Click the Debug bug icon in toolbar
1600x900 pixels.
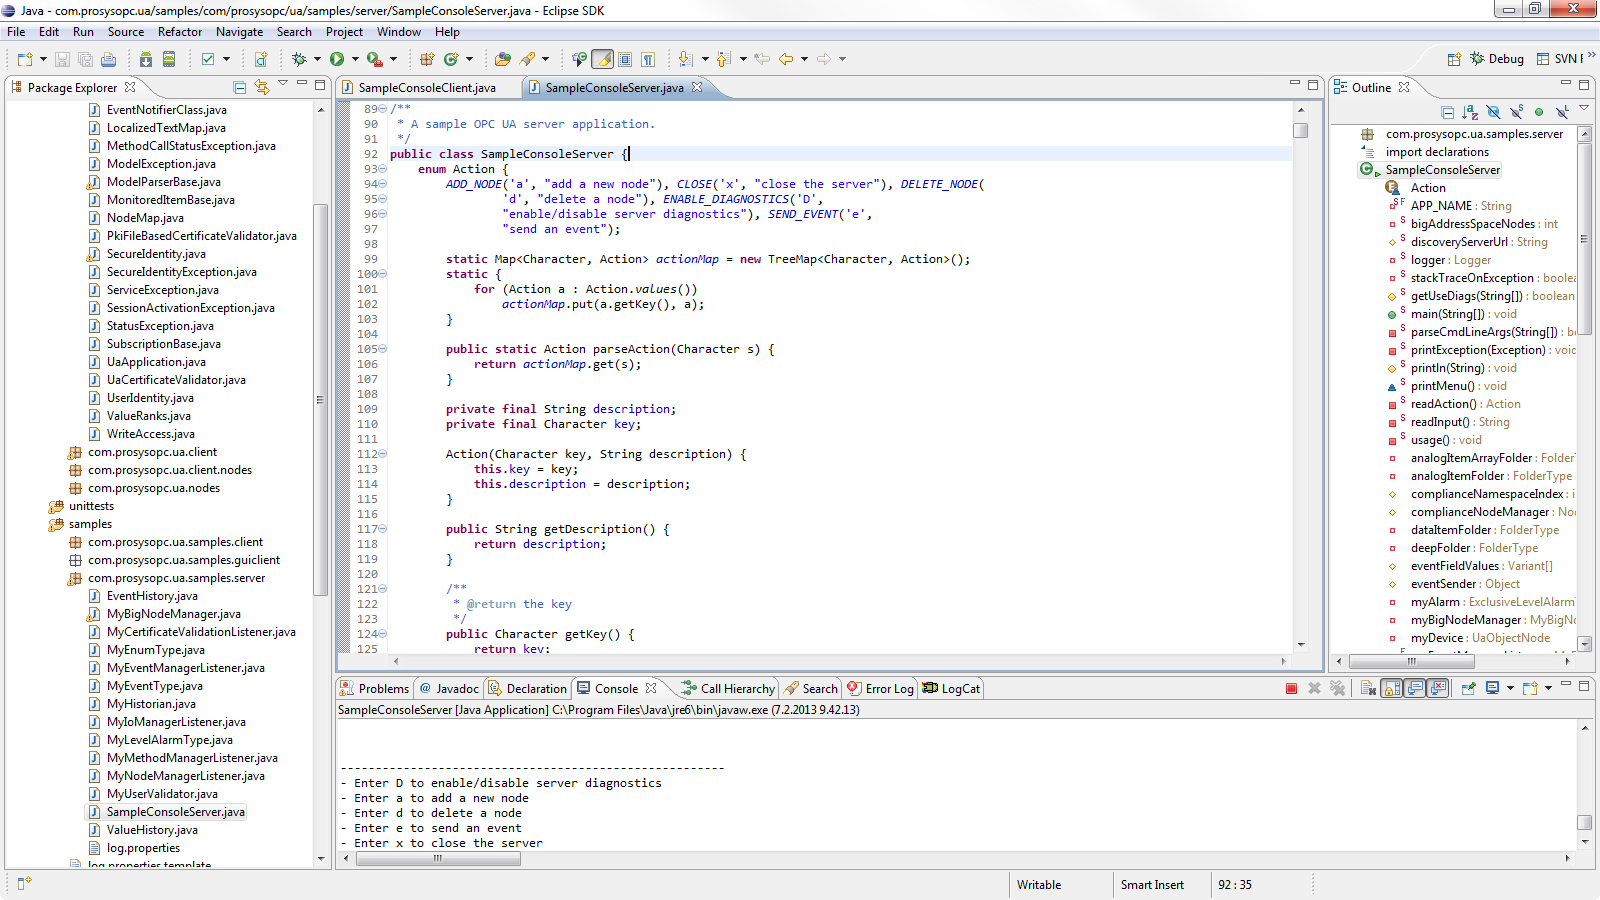(298, 59)
